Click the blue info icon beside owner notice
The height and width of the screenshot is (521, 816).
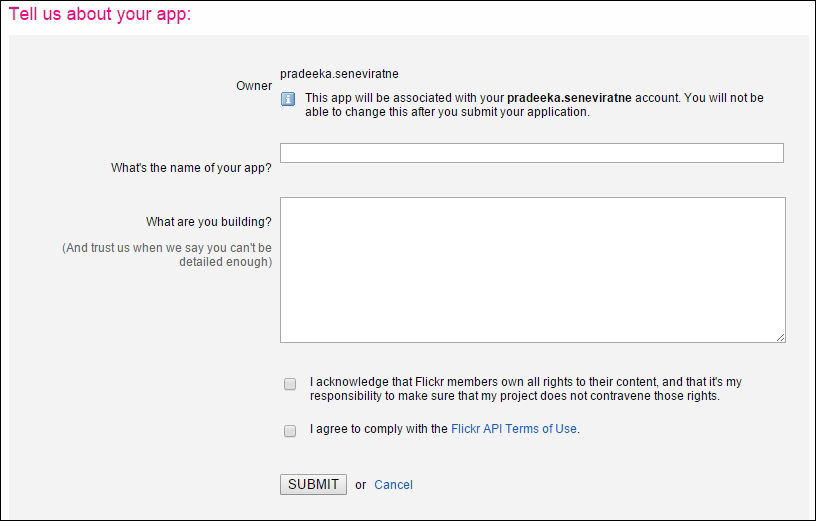point(288,99)
